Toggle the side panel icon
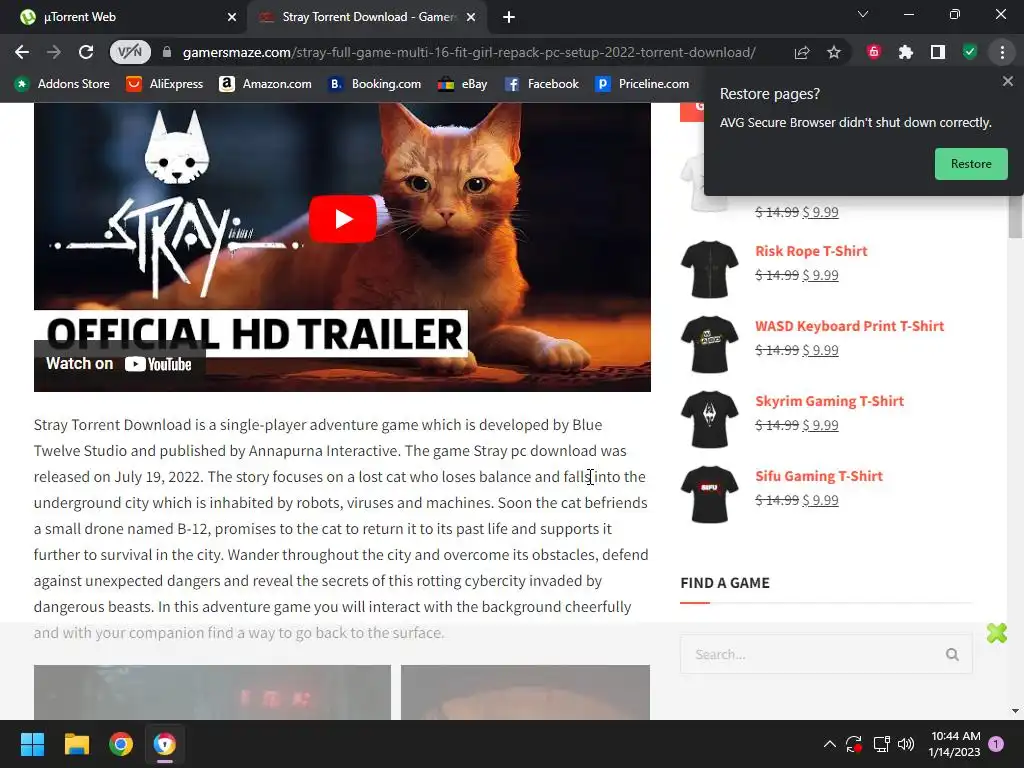Viewport: 1024px width, 768px height. click(x=938, y=52)
